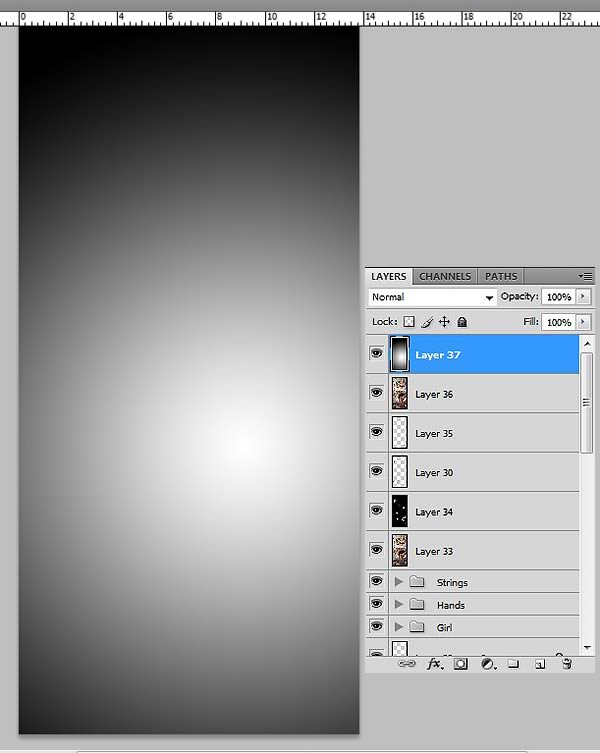
Task: Click the Layer 36 thumbnail
Action: tap(400, 393)
